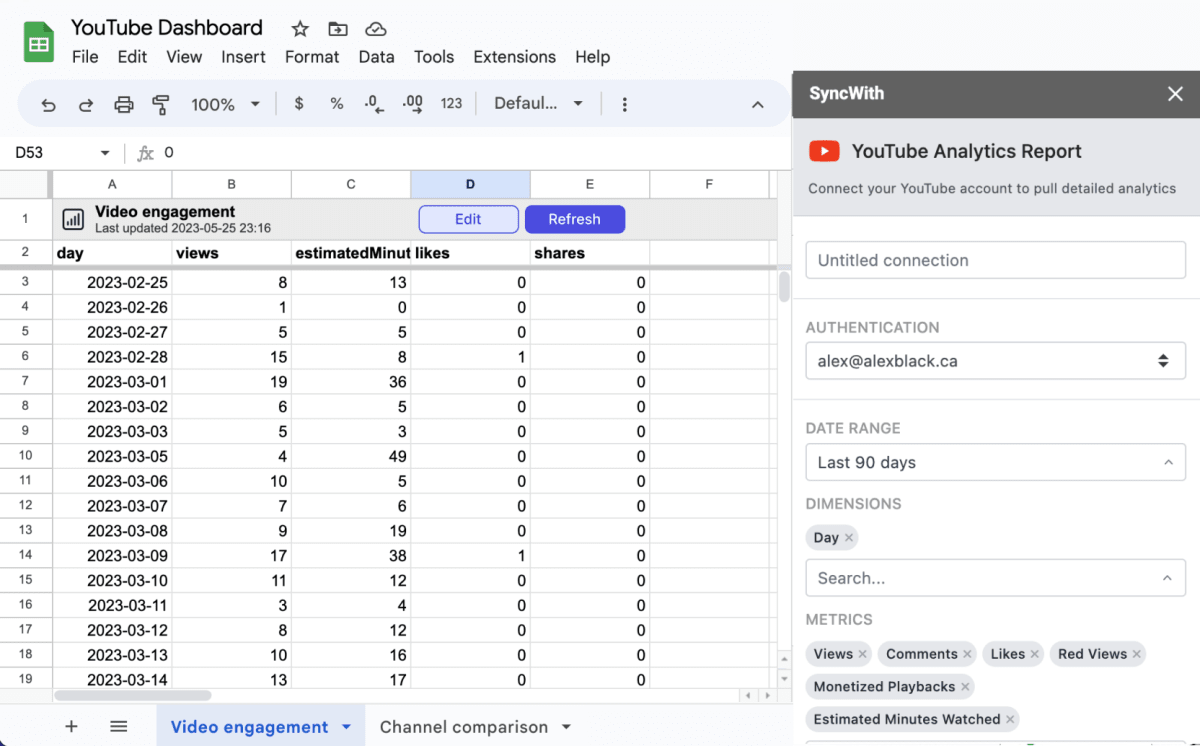This screenshot has width=1200, height=746.
Task: Open the Extensions menu
Action: (x=514, y=57)
